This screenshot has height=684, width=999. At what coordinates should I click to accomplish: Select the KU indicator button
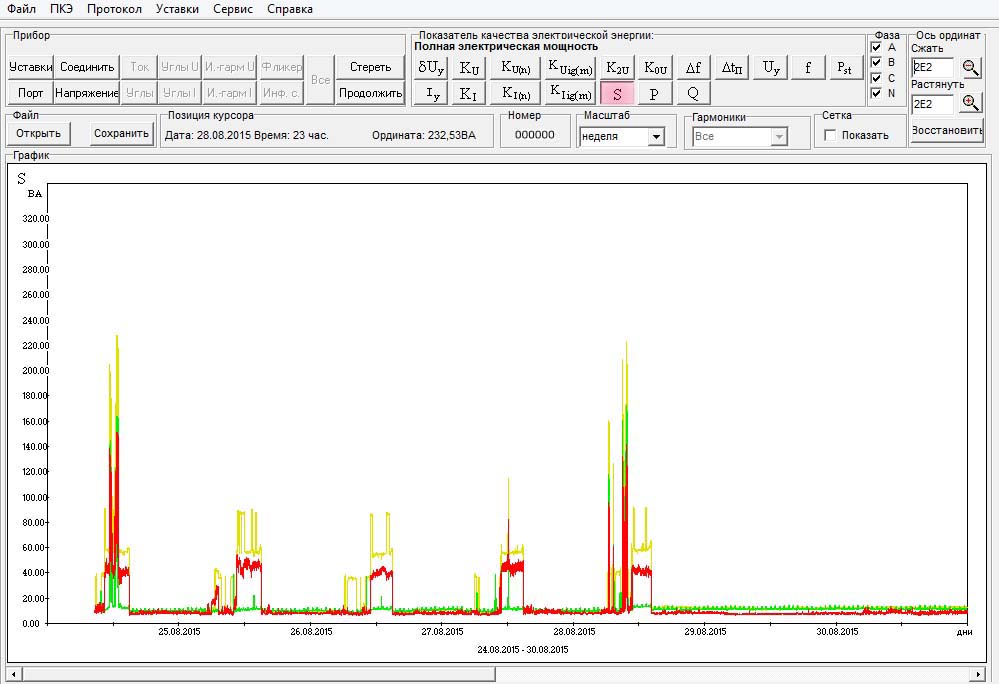(469, 68)
